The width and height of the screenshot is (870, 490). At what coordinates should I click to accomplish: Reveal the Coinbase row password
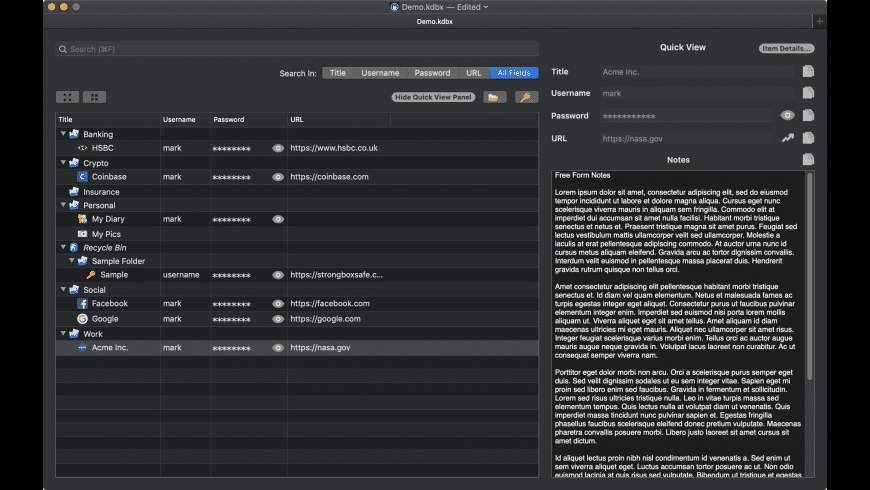(x=278, y=177)
